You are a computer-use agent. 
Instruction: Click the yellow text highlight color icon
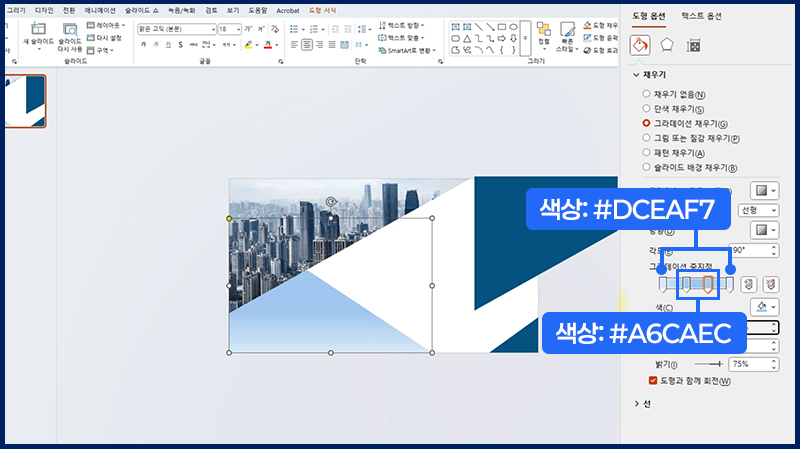click(x=248, y=45)
